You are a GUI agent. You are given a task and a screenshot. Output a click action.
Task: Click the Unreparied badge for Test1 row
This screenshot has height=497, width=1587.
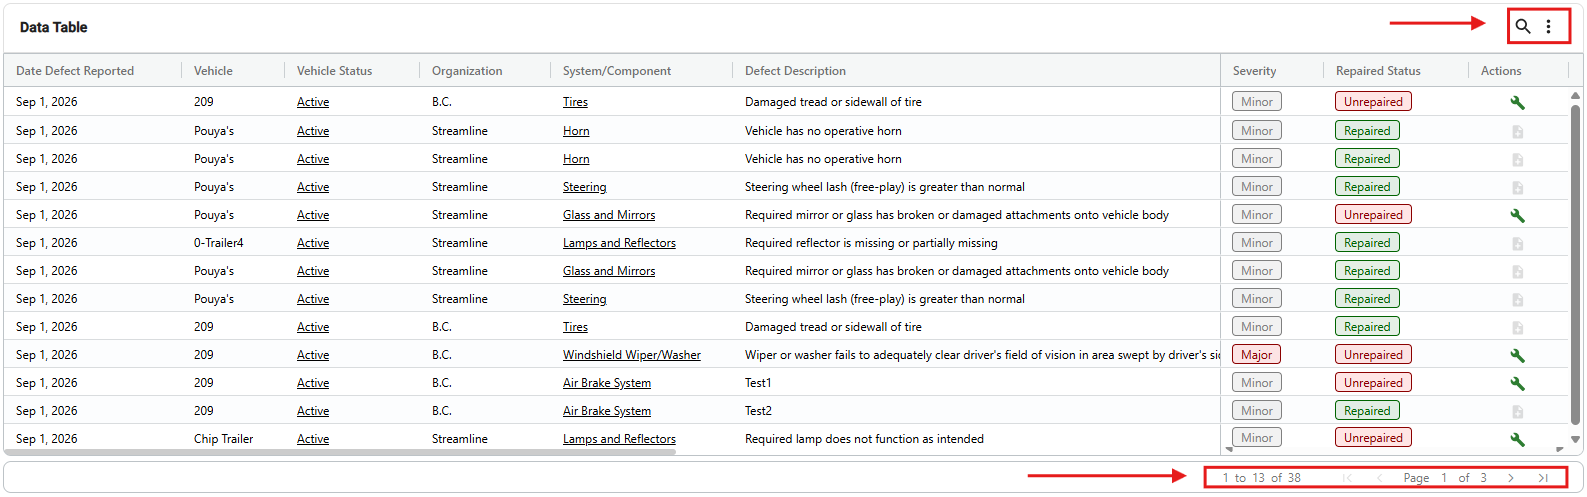point(1373,383)
